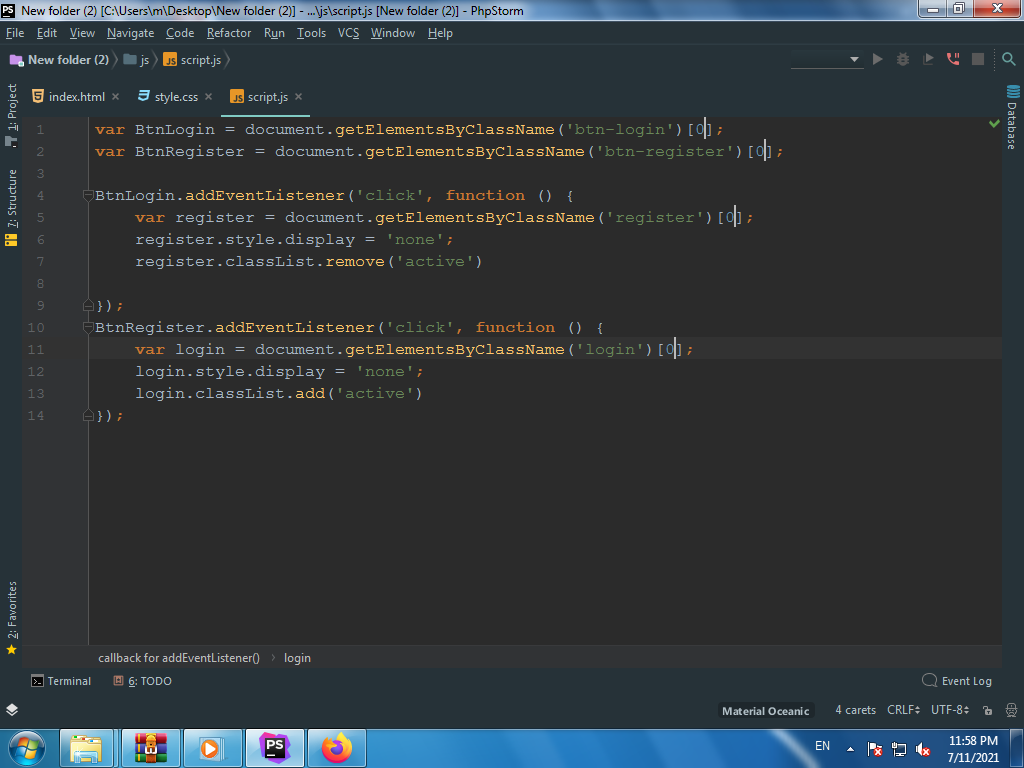Click the green inspection checkmark indicator
Viewport: 1024px width, 768px height.
click(994, 124)
